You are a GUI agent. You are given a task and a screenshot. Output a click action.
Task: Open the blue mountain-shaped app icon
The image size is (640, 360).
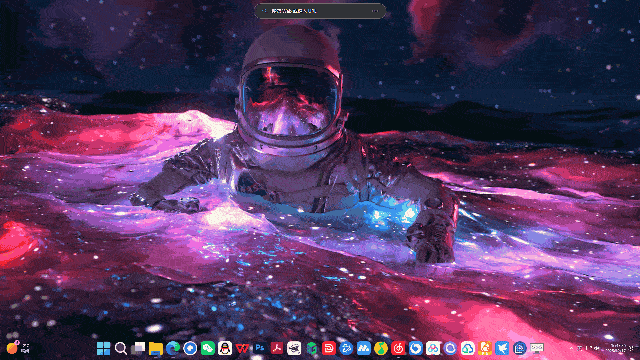pyautogui.click(x=363, y=348)
